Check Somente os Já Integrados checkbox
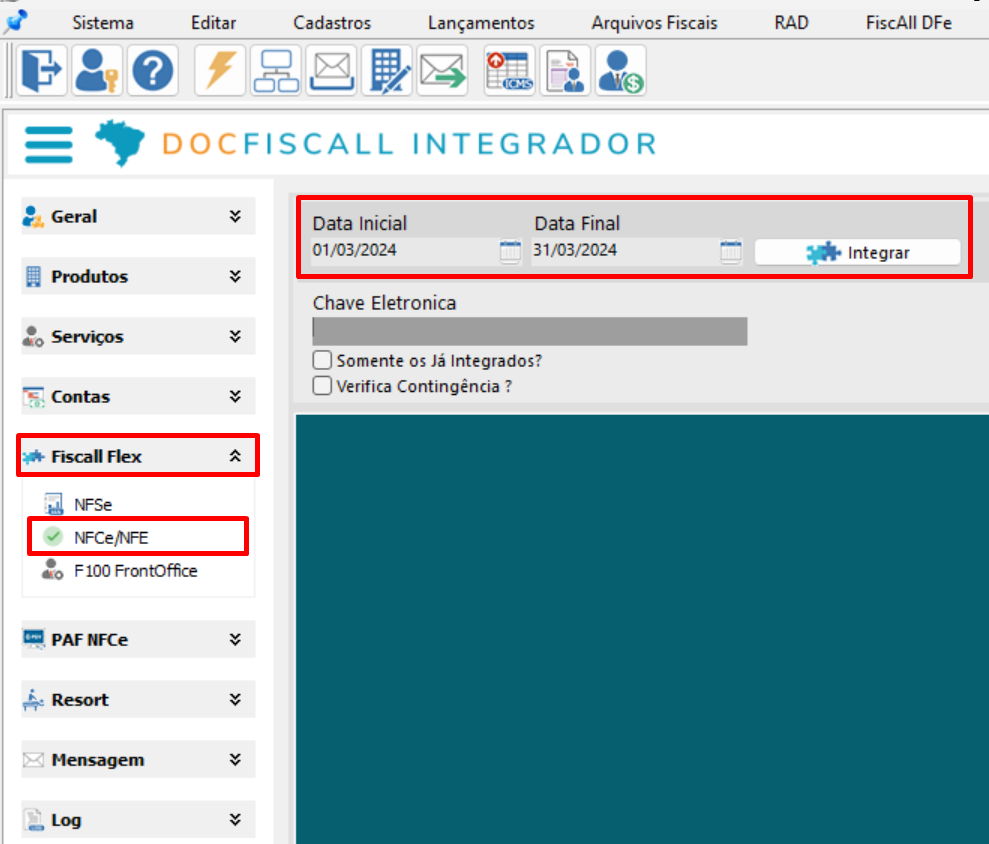 click(322, 360)
